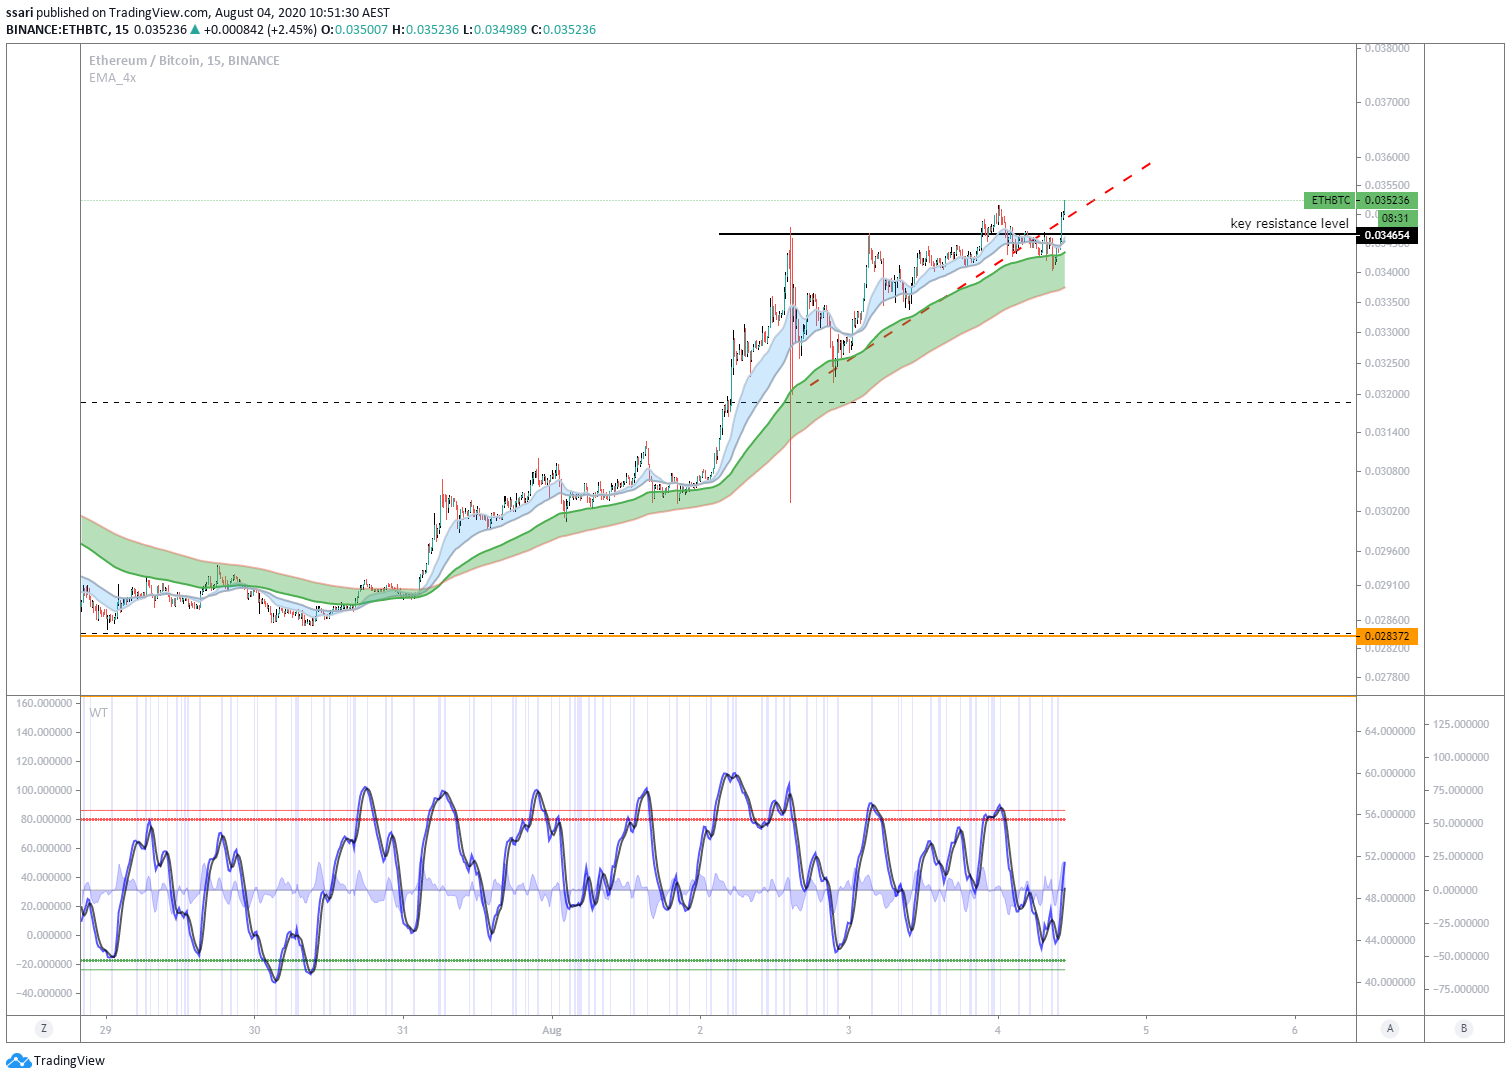This screenshot has width=1511, height=1079.
Task: Click the 0.036000 price axis value
Action: tap(1387, 157)
